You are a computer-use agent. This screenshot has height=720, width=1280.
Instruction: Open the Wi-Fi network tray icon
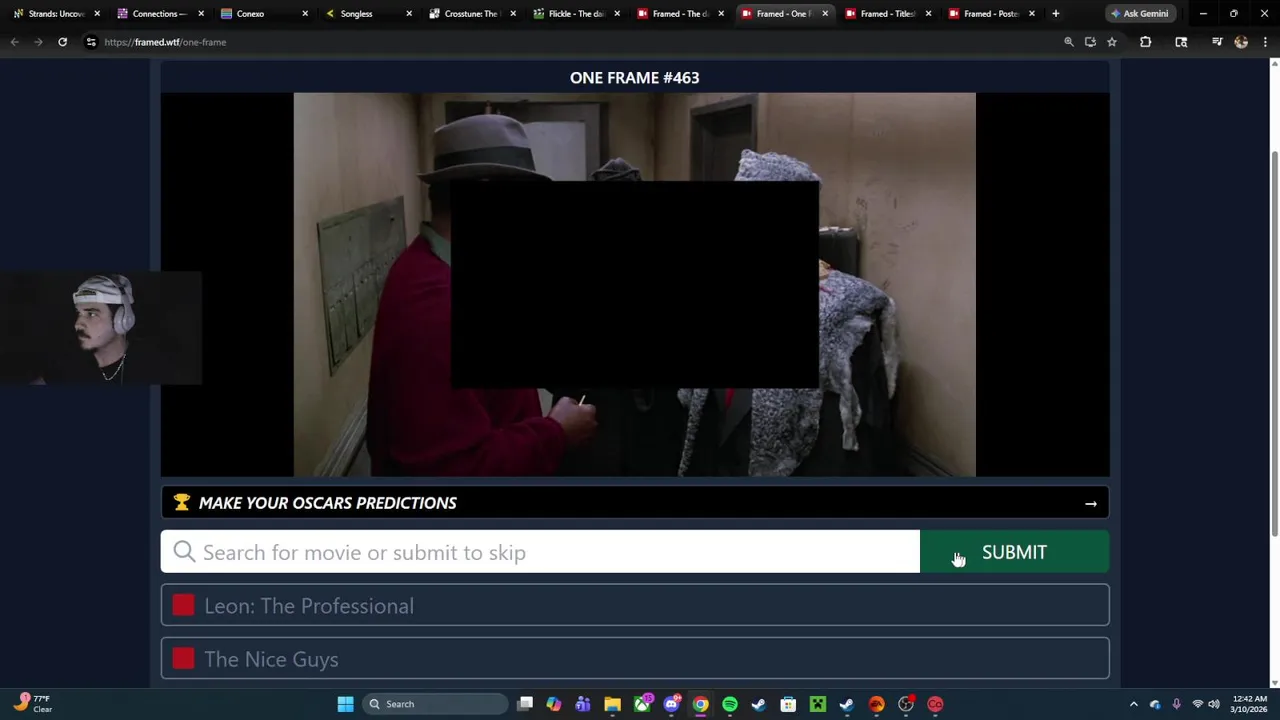tap(1197, 704)
